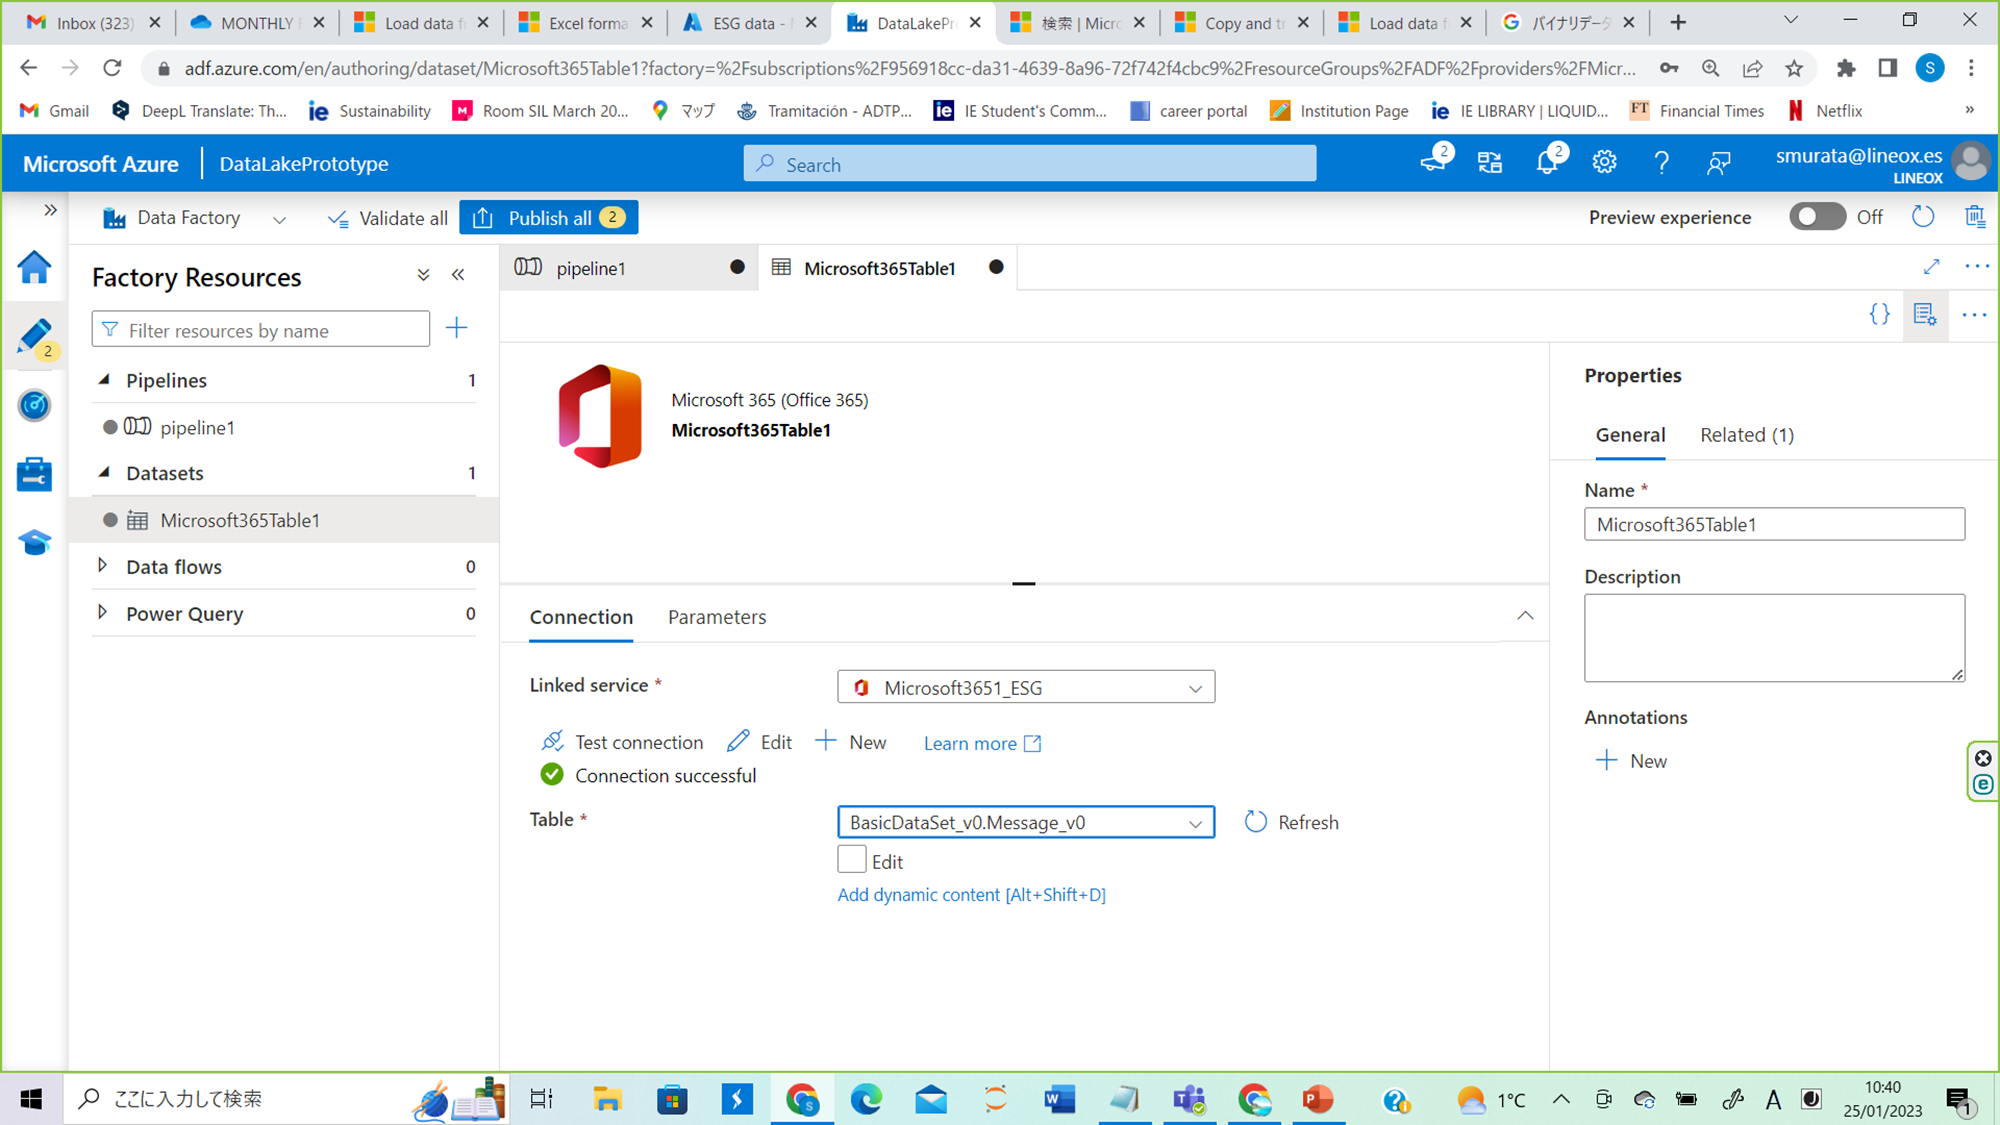
Task: Click the Code view braces icon
Action: (1879, 314)
